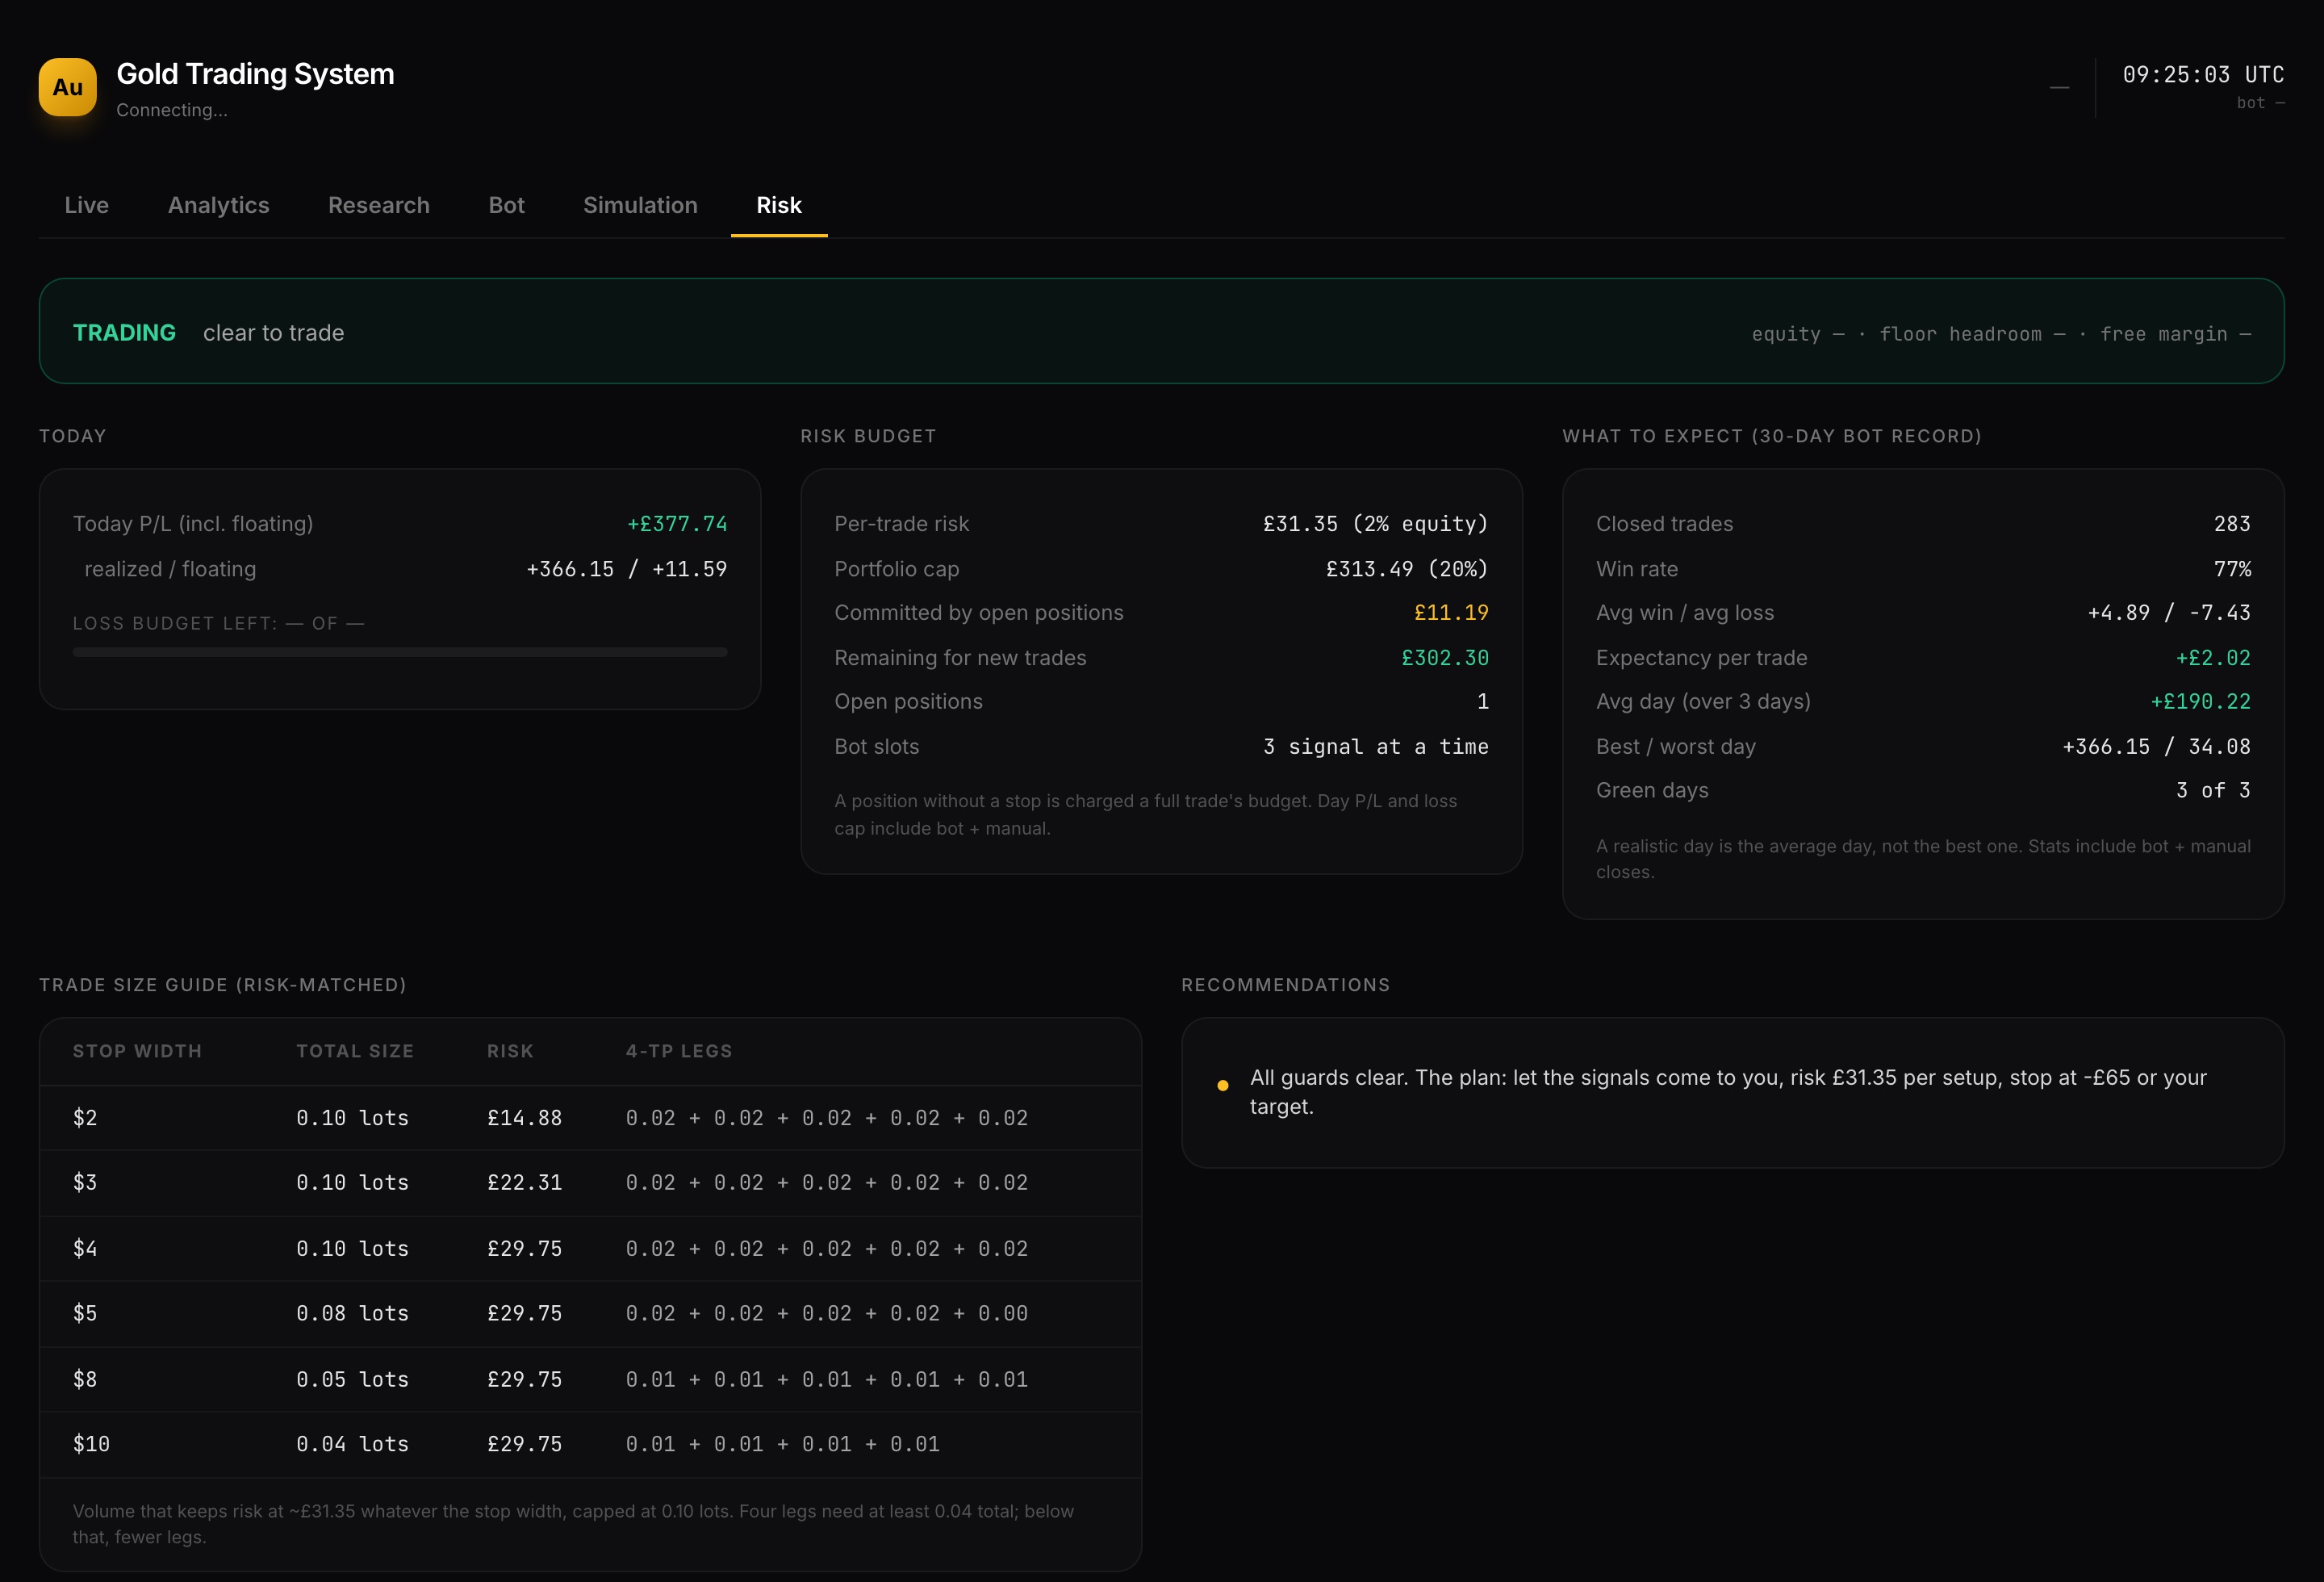
Task: Click the +£2.02 expectancy value
Action: point(2213,658)
